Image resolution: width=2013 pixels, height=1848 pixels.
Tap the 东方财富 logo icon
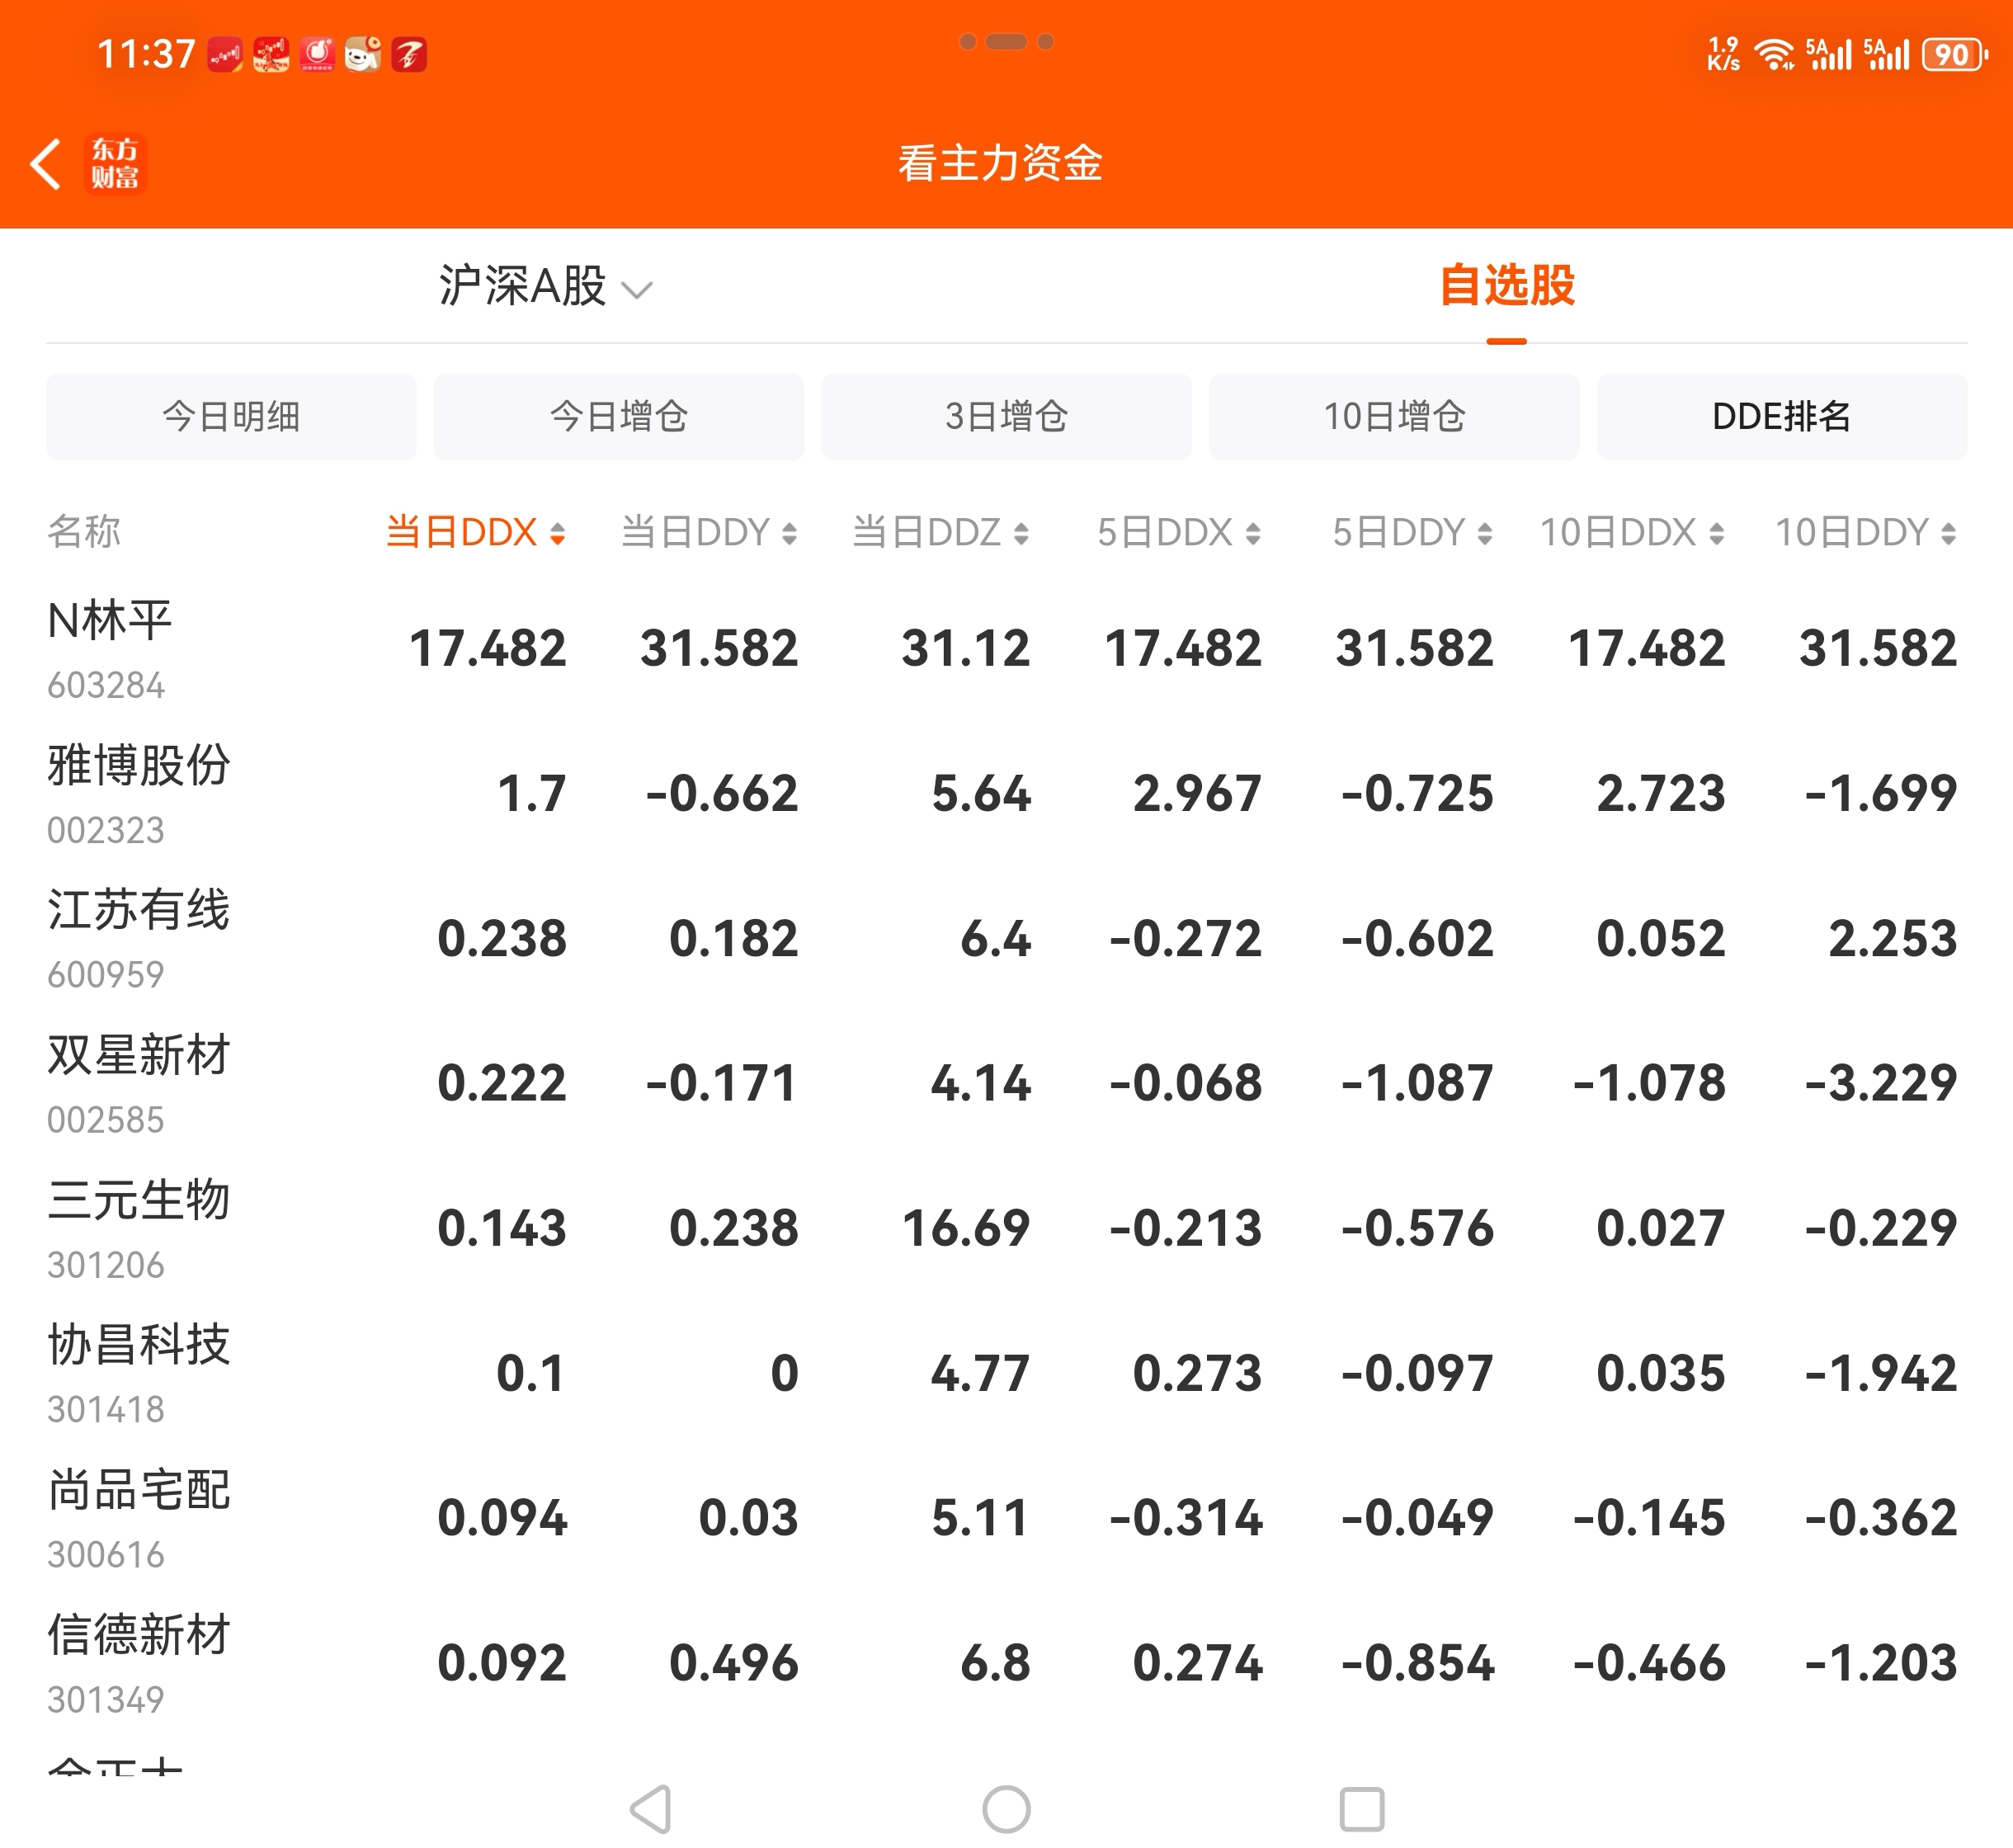(115, 164)
